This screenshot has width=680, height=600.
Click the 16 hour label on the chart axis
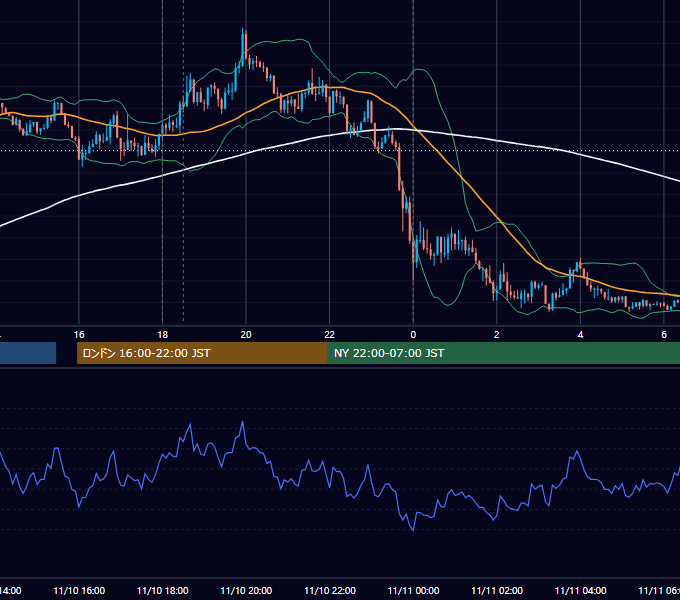tap(79, 335)
